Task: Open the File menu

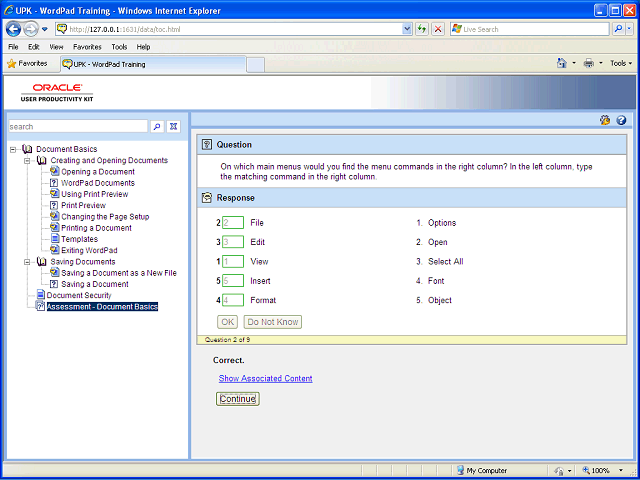Action: (x=13, y=47)
